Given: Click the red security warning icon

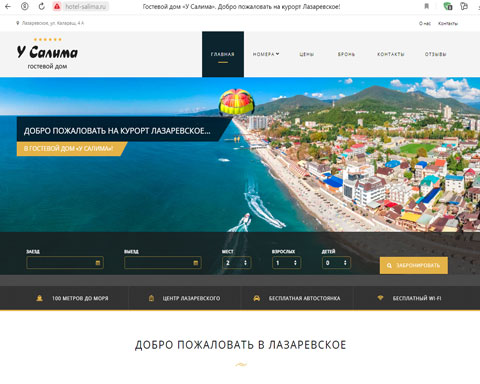Looking at the screenshot, I should click(57, 6).
